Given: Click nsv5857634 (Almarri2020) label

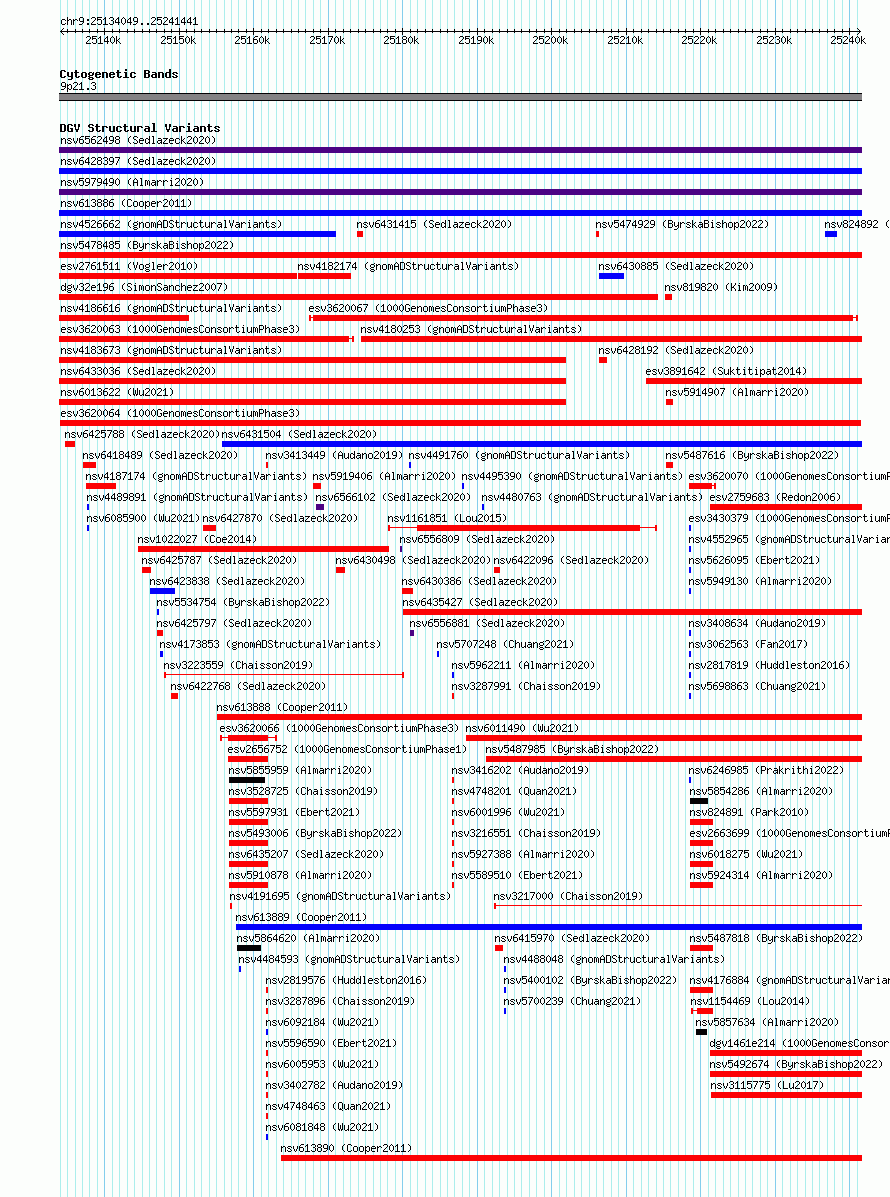Looking at the screenshot, I should click(767, 1022).
